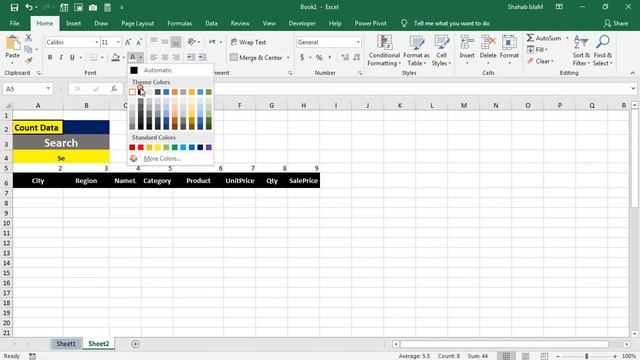640x360 pixels.
Task: Decrease decimal places
Action: [357, 58]
